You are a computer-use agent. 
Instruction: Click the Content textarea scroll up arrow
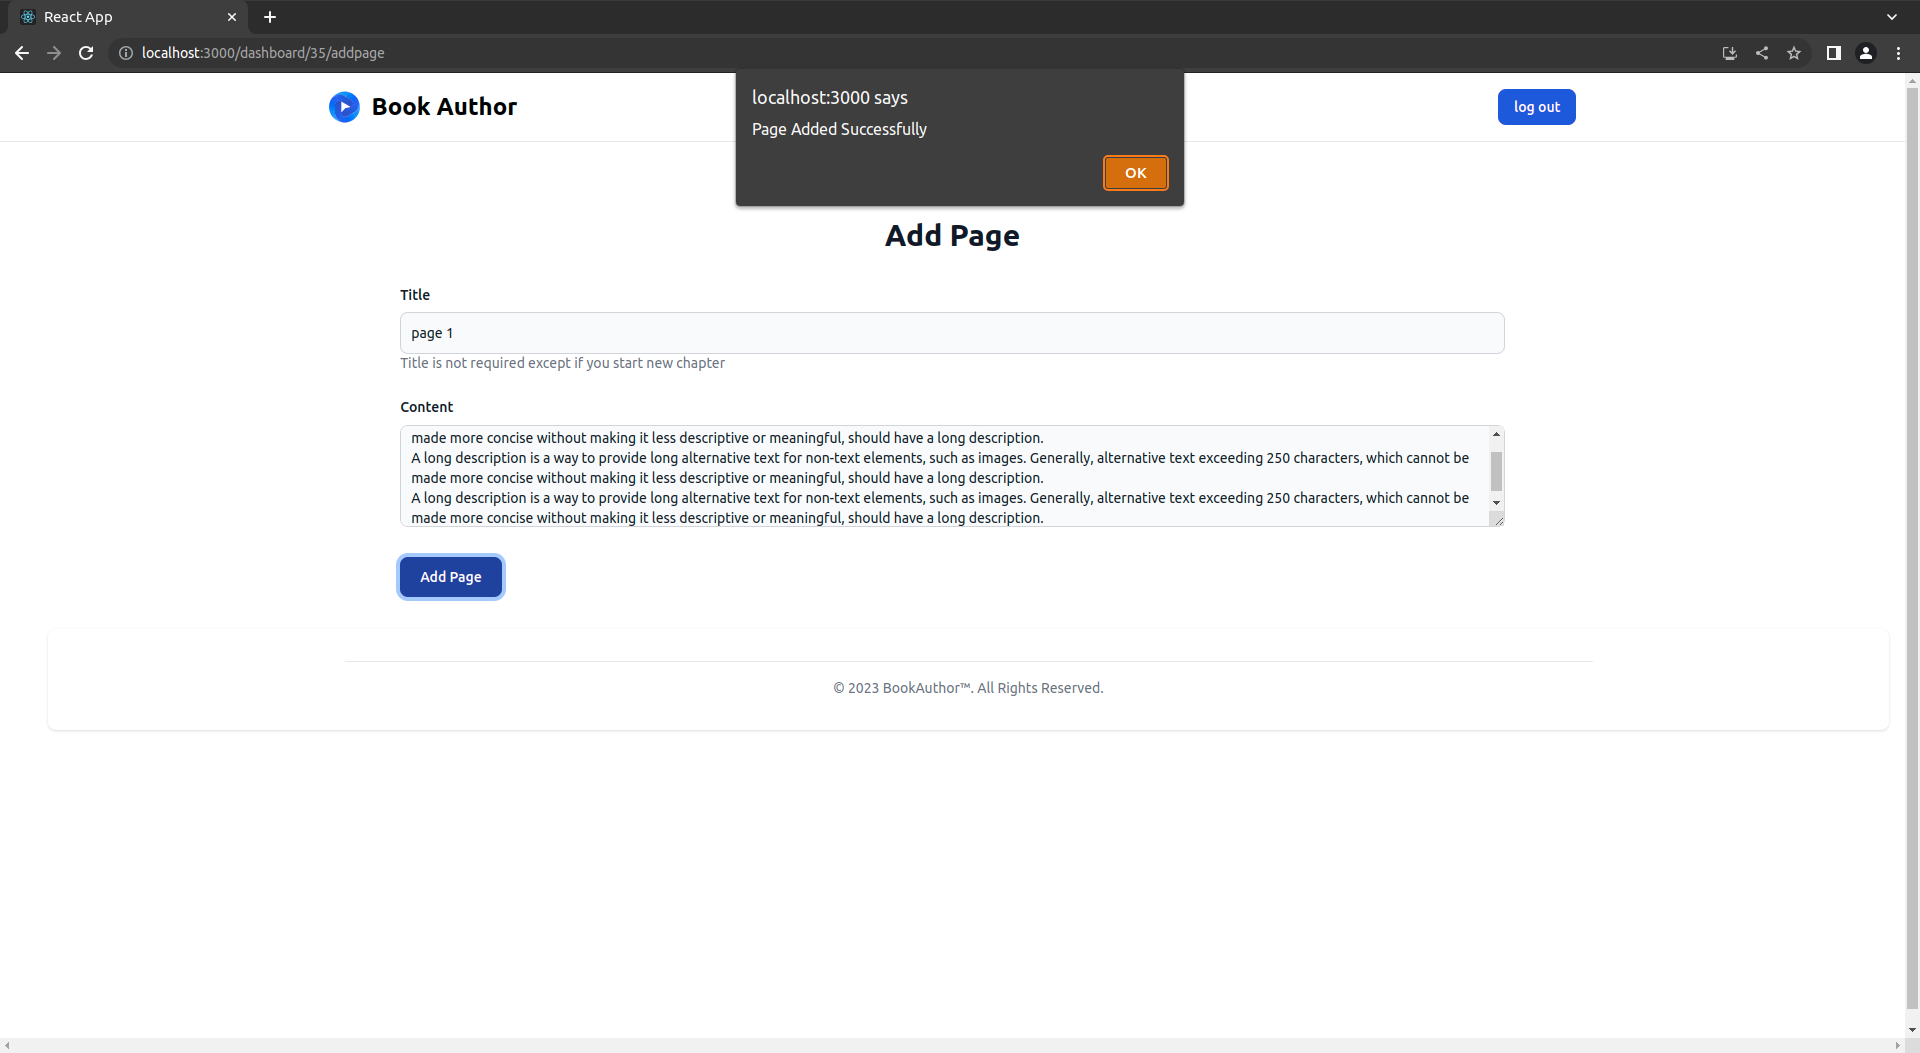pos(1496,434)
